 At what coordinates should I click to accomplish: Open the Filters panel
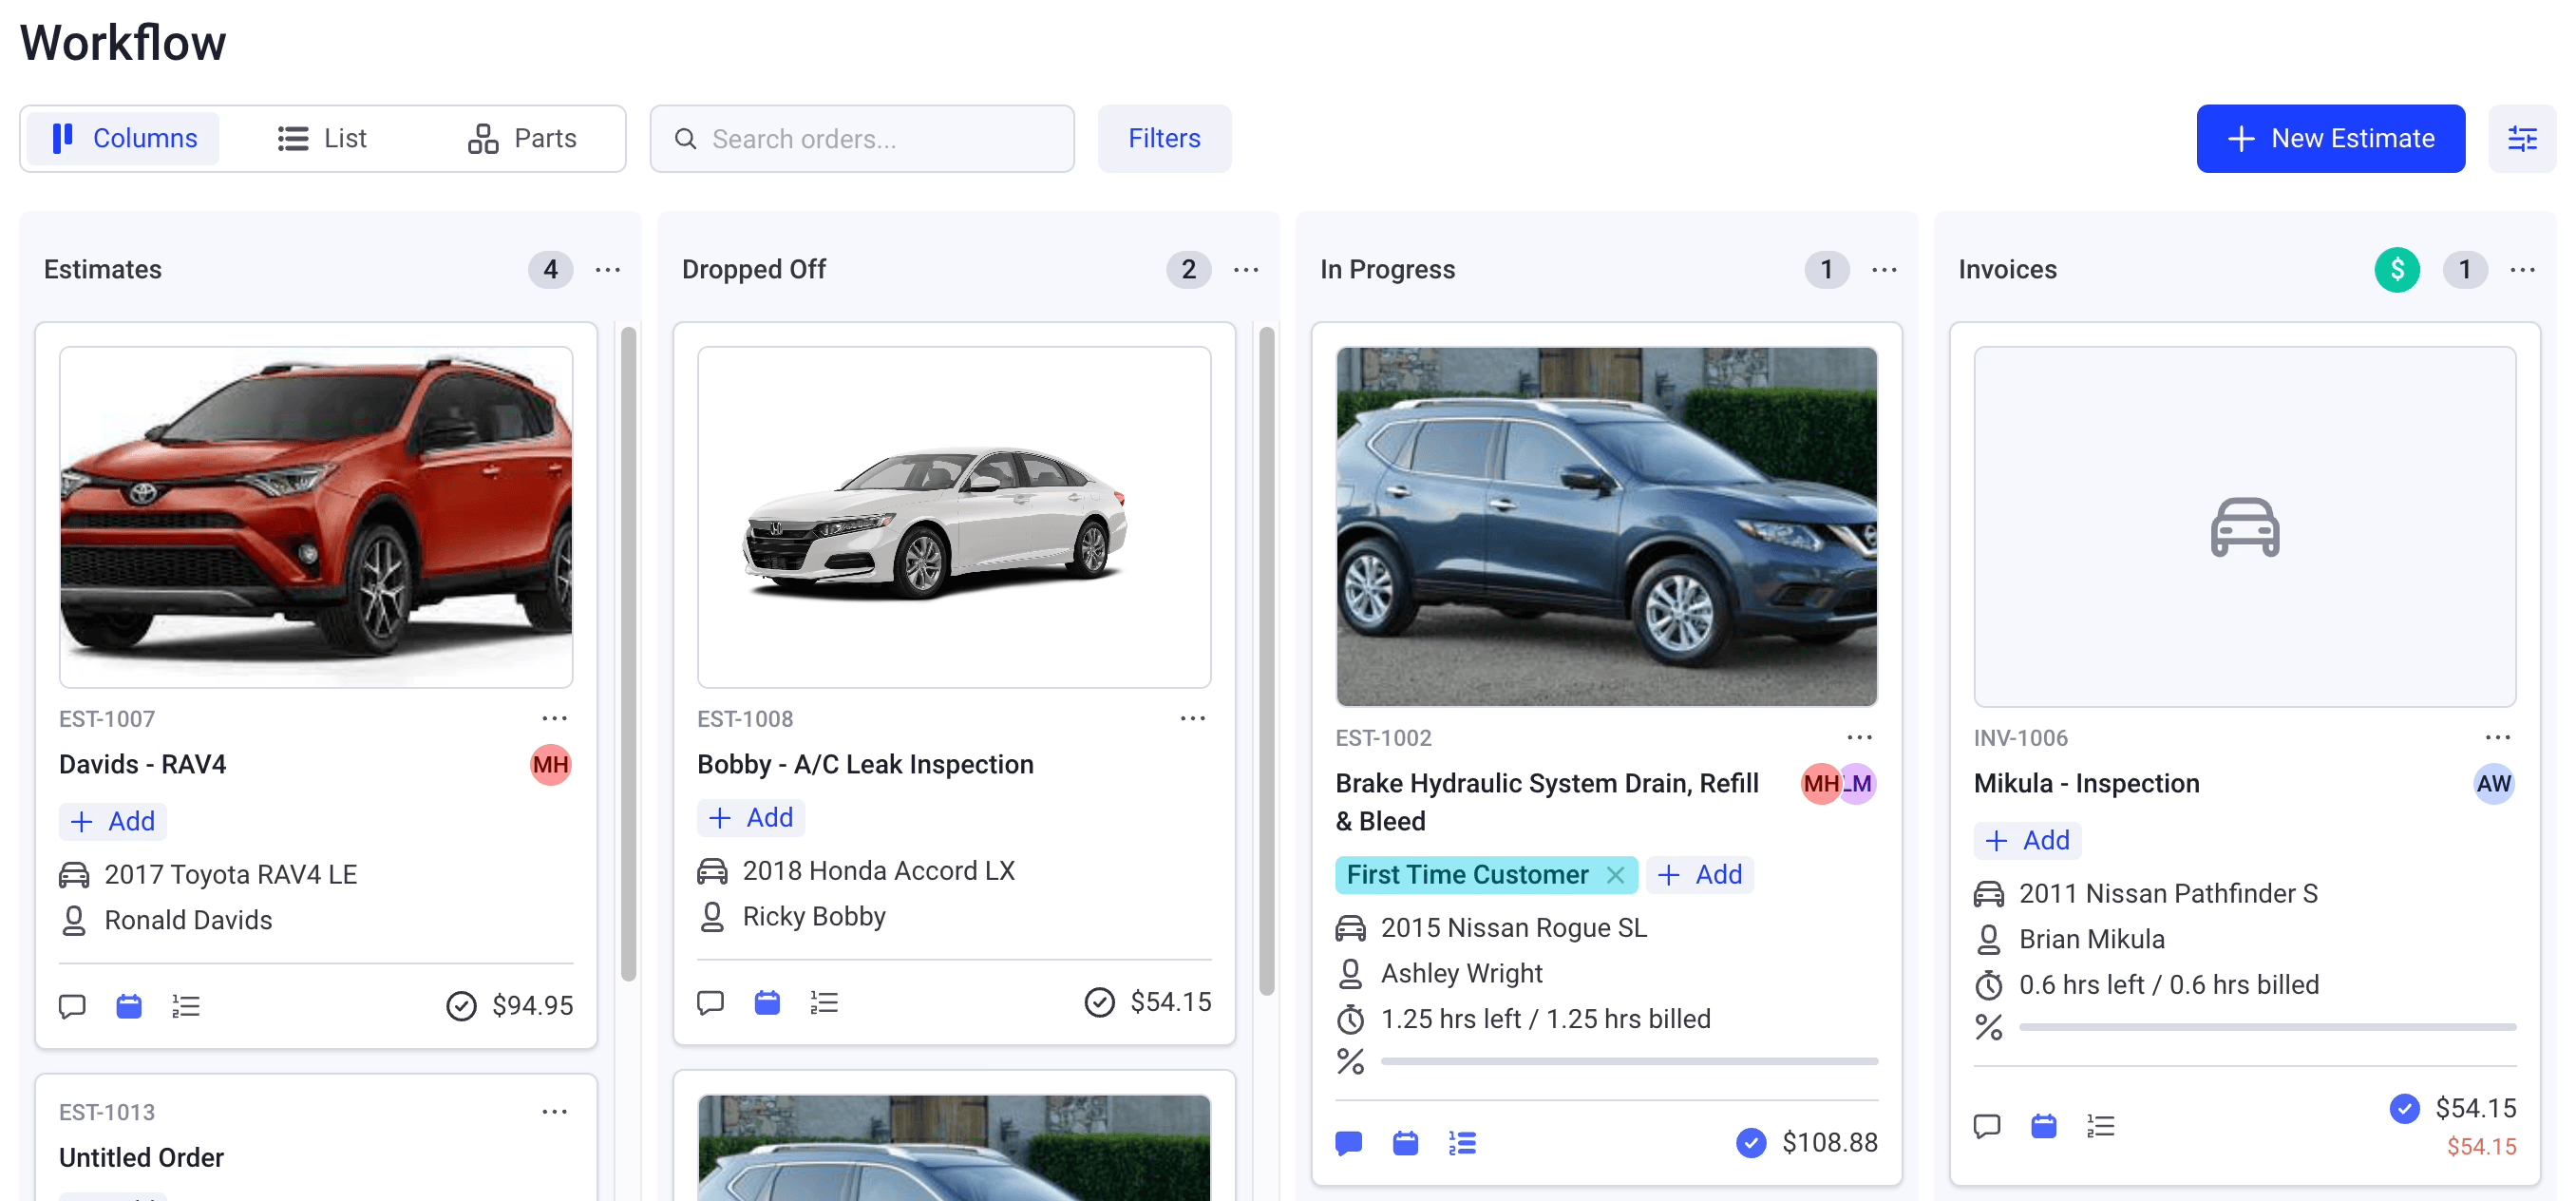pyautogui.click(x=1163, y=138)
